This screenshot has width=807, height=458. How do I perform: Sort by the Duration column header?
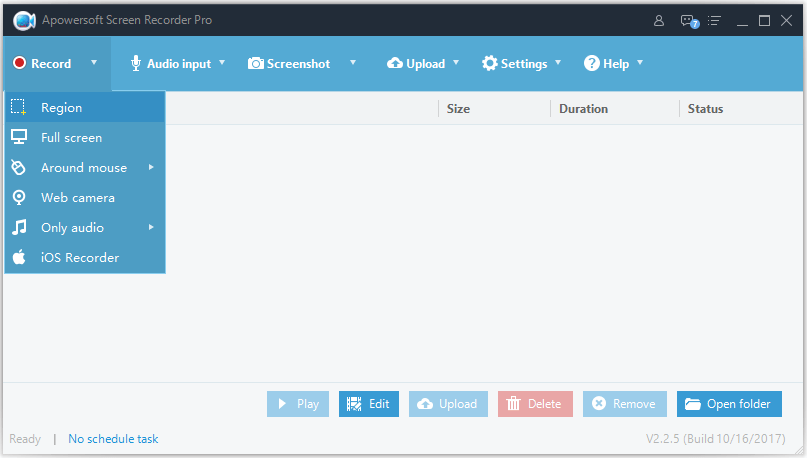[x=583, y=109]
